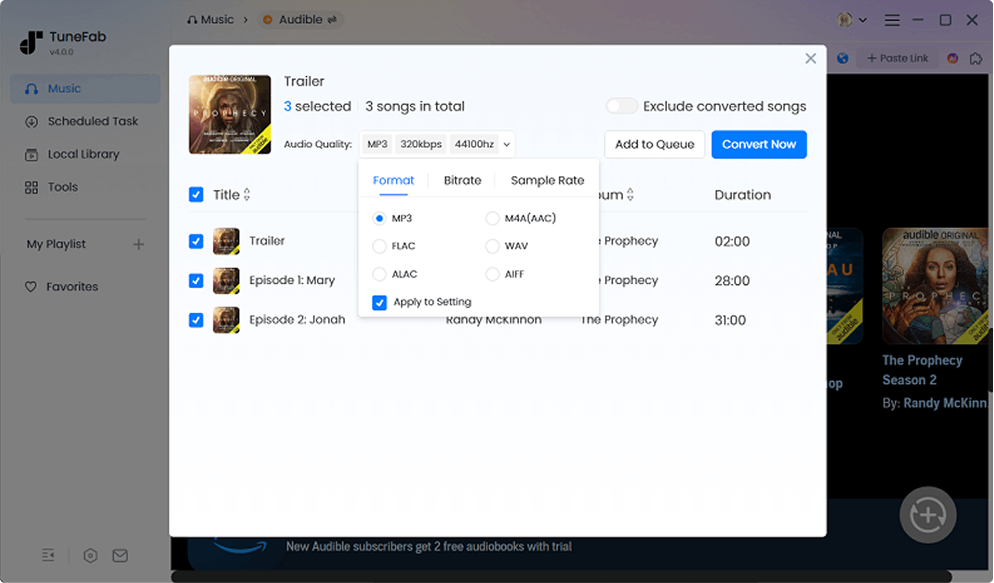Uncheck the Episode 1: Mary row
Viewport: 994px width, 583px height.
click(x=196, y=280)
